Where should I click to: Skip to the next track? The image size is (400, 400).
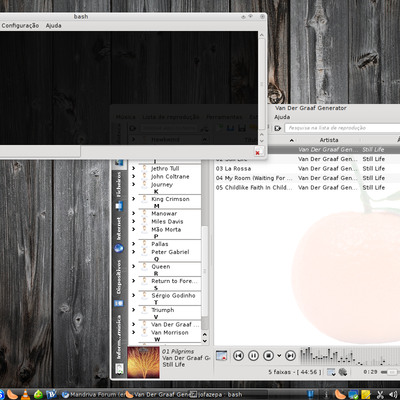(x=290, y=356)
